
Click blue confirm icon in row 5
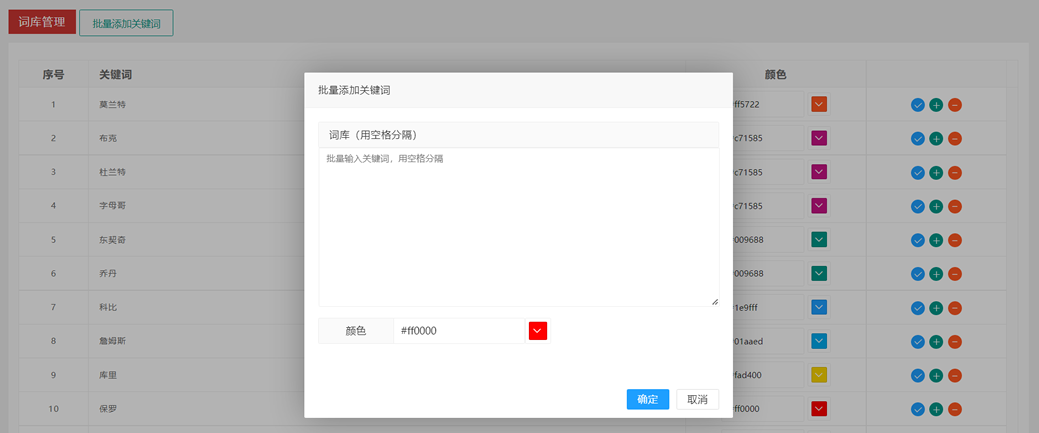pos(917,241)
